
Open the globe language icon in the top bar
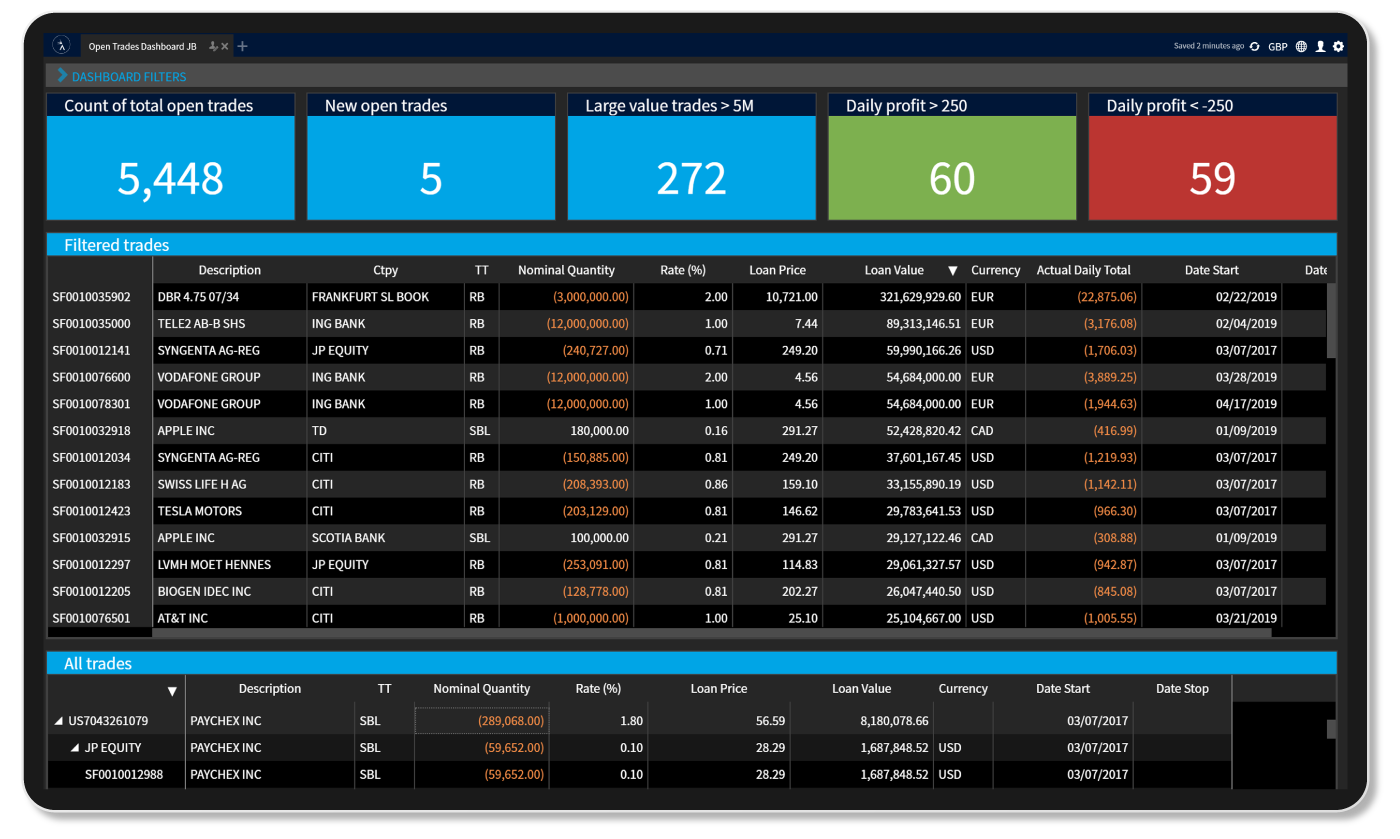(1301, 46)
